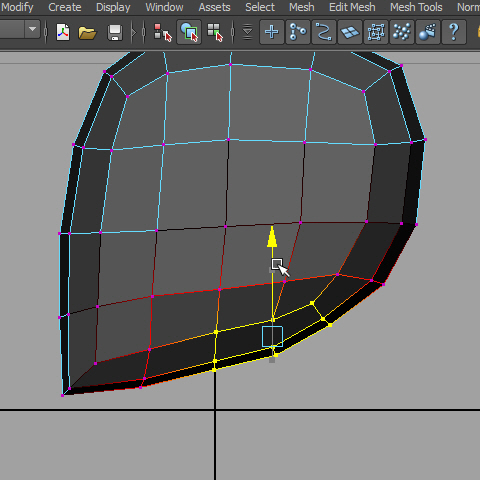Open the selection mask down-arrow menu
This screenshot has width=480, height=480.
247,32
